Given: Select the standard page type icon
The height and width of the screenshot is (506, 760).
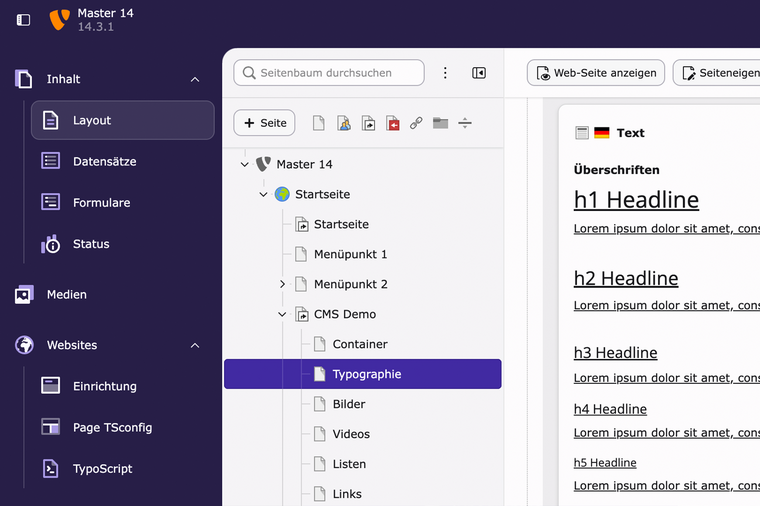Looking at the screenshot, I should [x=319, y=123].
